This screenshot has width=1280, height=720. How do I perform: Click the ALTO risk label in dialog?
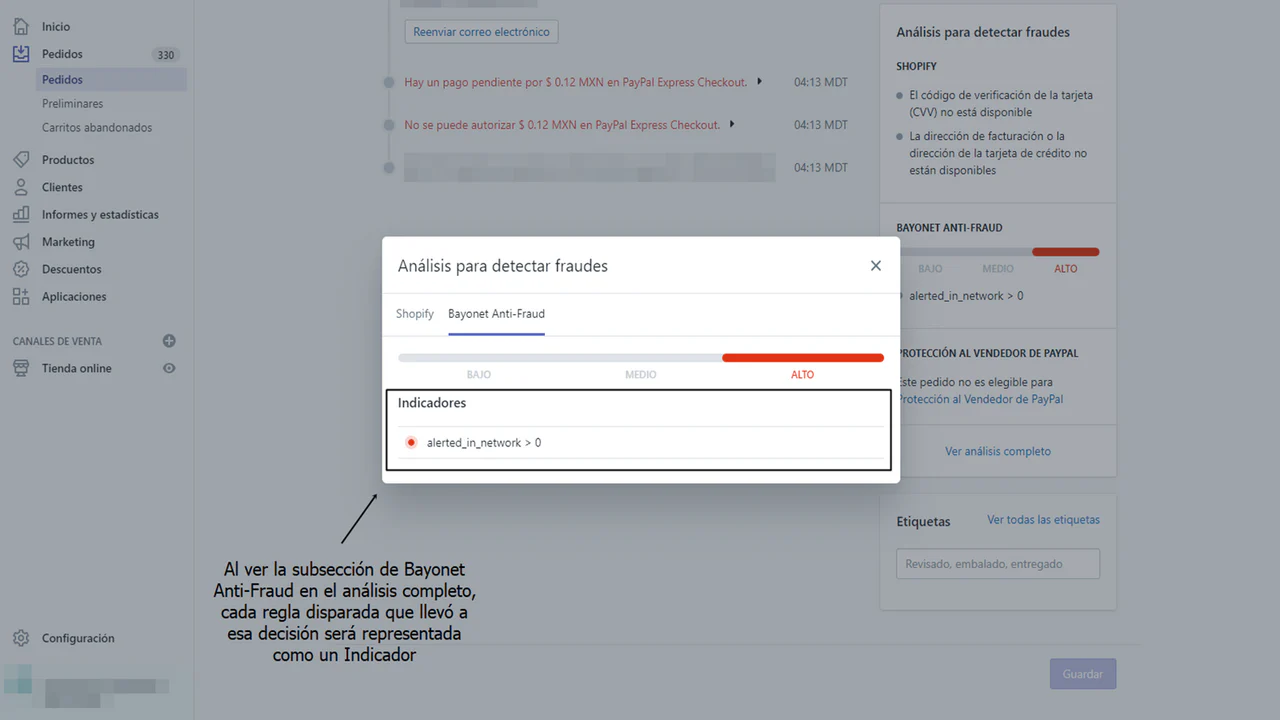(802, 375)
